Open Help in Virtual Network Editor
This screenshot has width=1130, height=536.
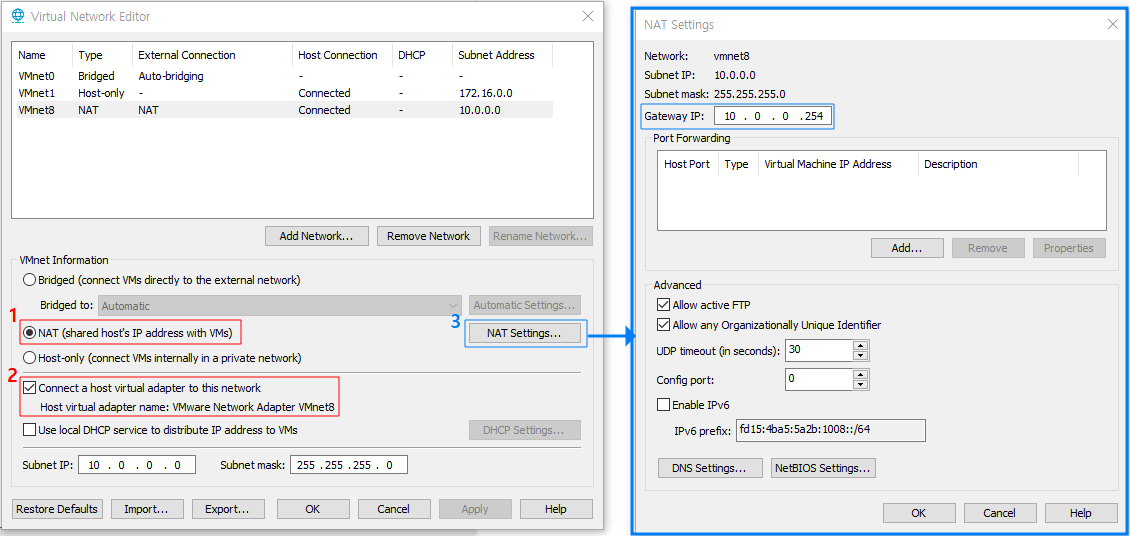pos(556,509)
